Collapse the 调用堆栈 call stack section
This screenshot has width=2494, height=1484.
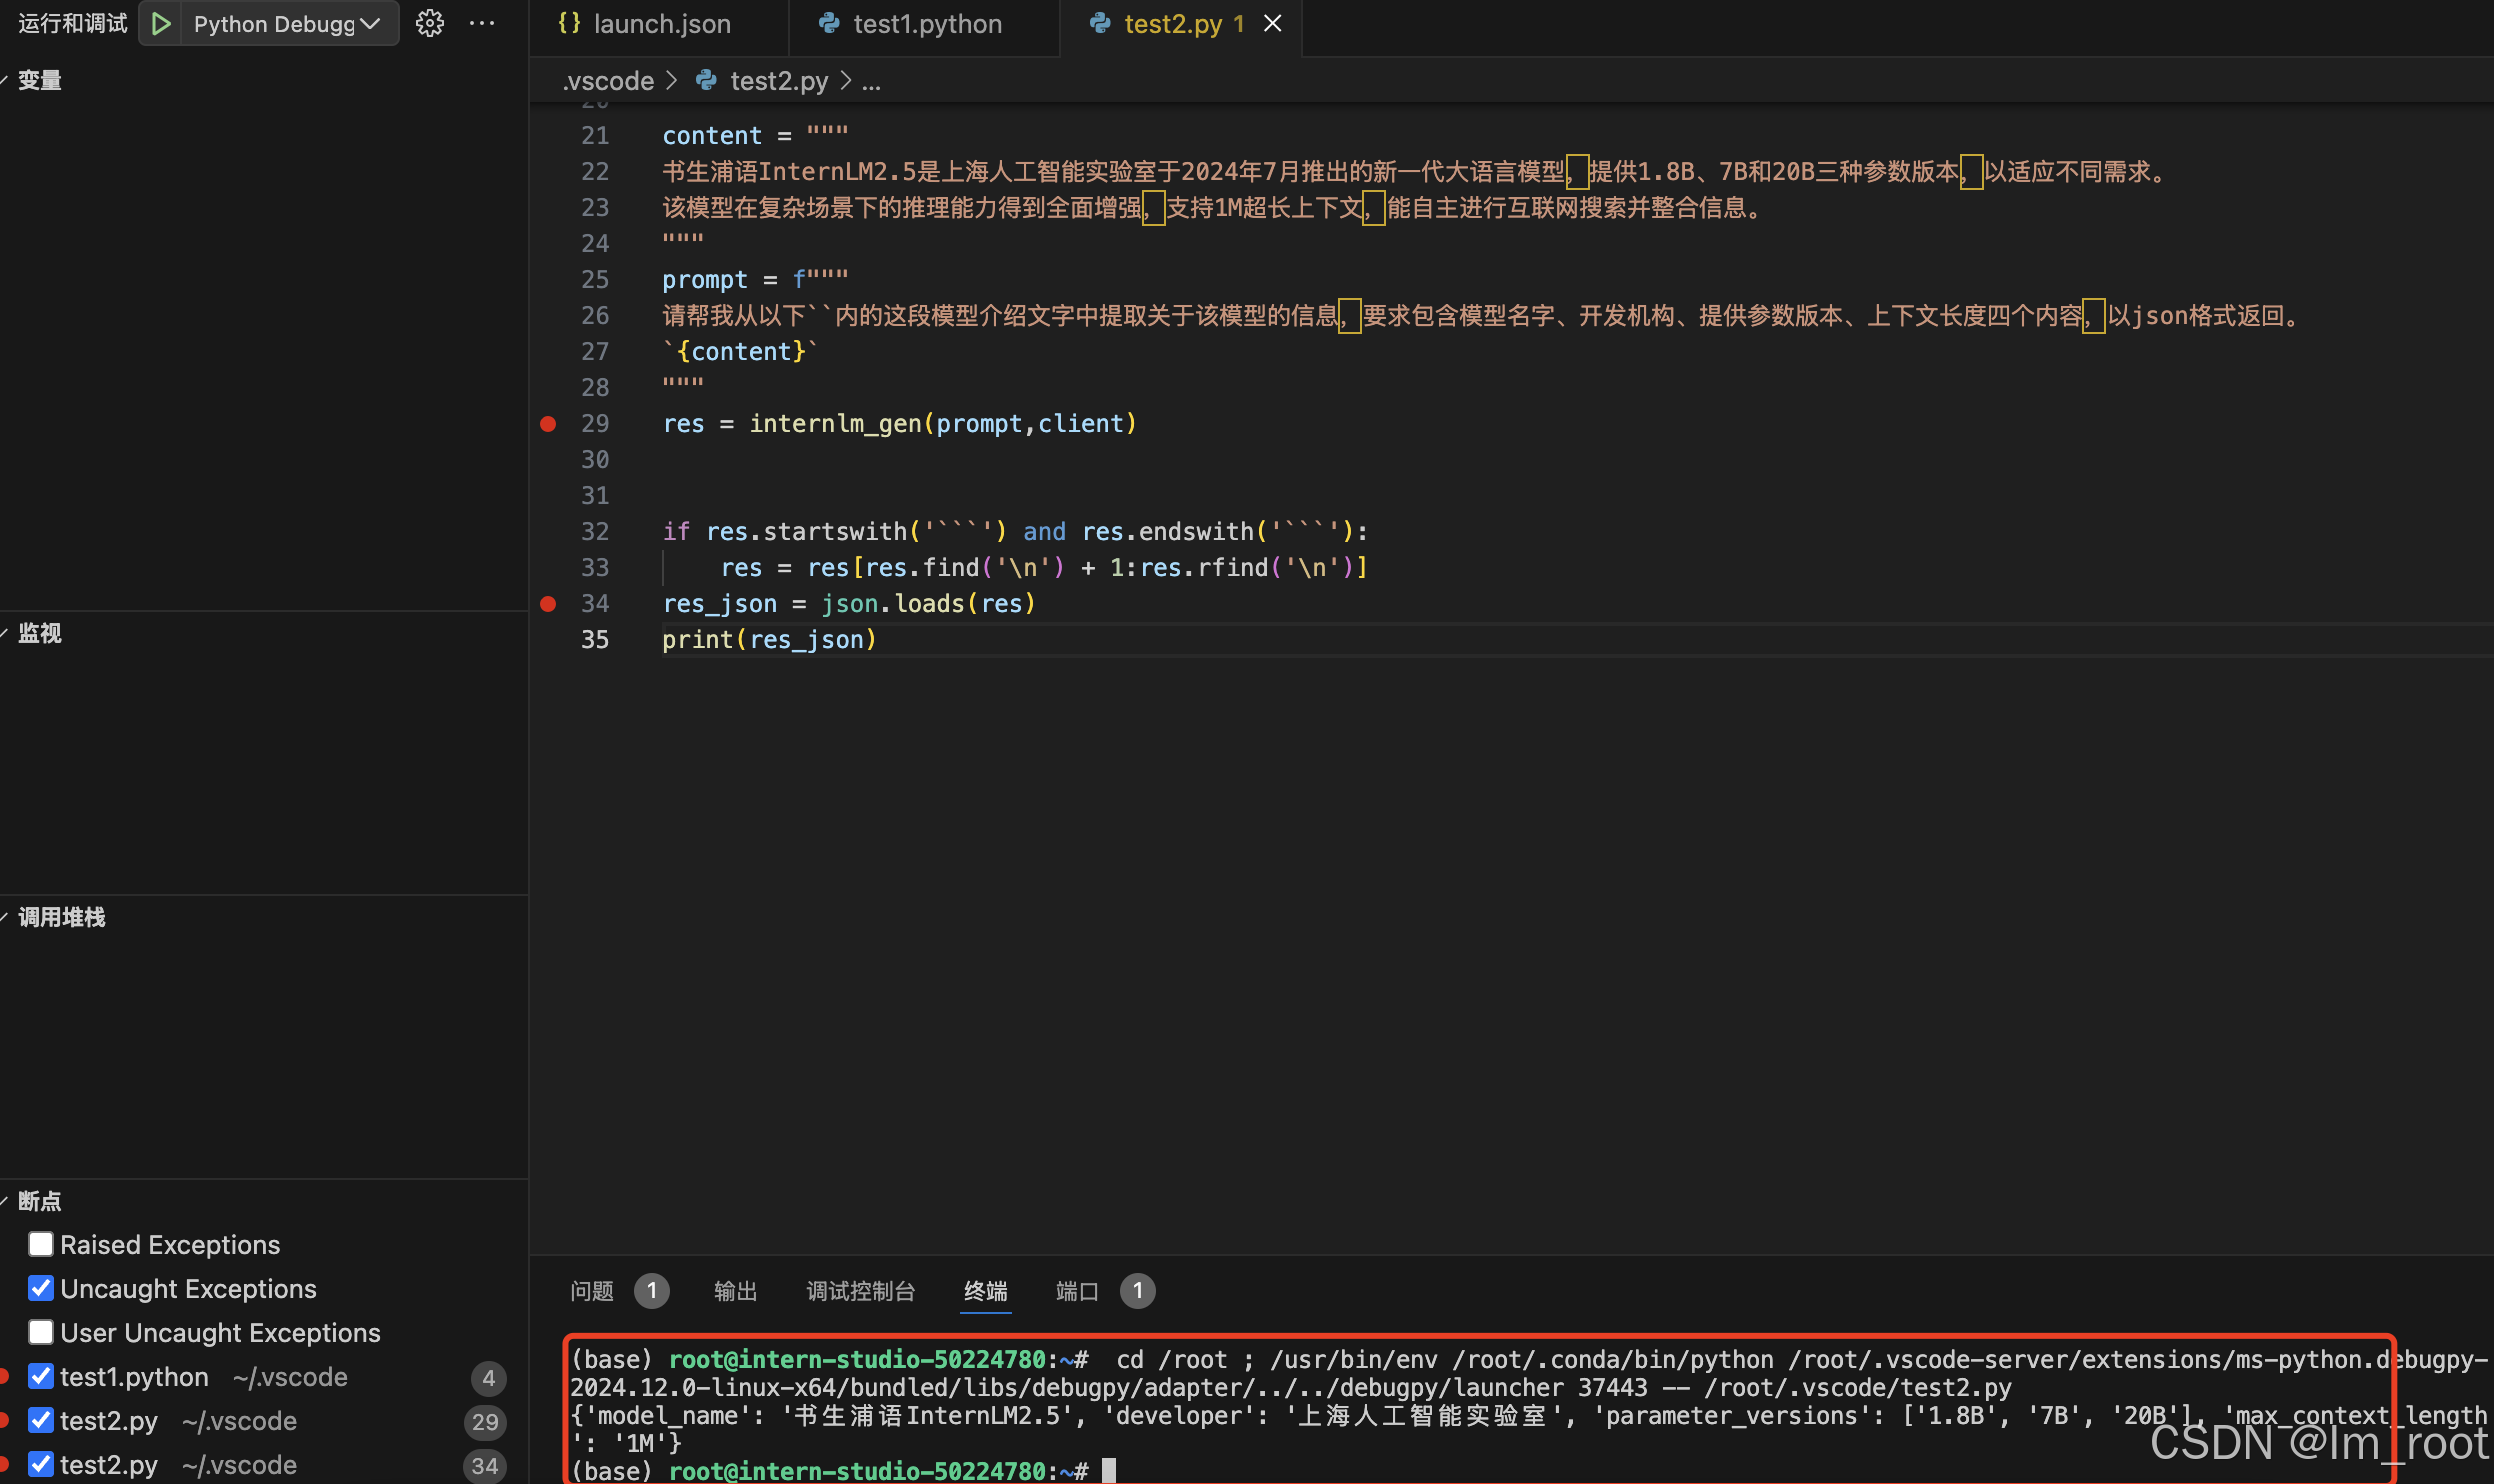pos(60,917)
